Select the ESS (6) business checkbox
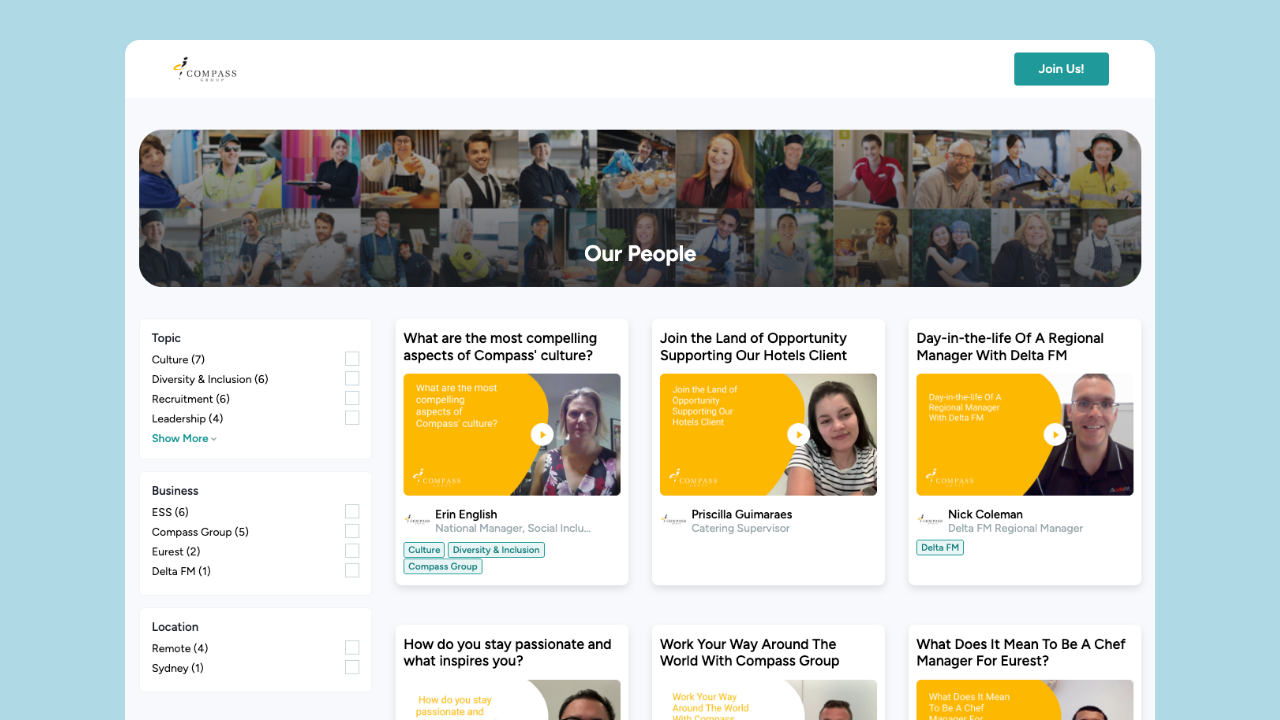Viewport: 1280px width, 720px height. (352, 512)
